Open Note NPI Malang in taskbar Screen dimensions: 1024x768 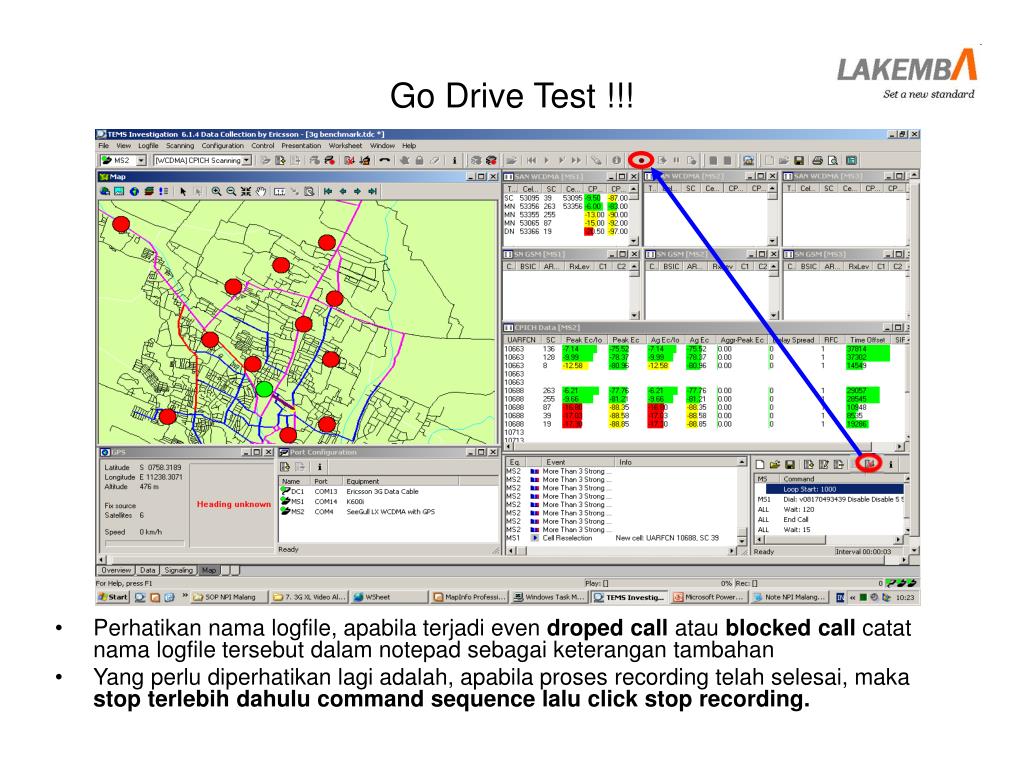[x=789, y=597]
